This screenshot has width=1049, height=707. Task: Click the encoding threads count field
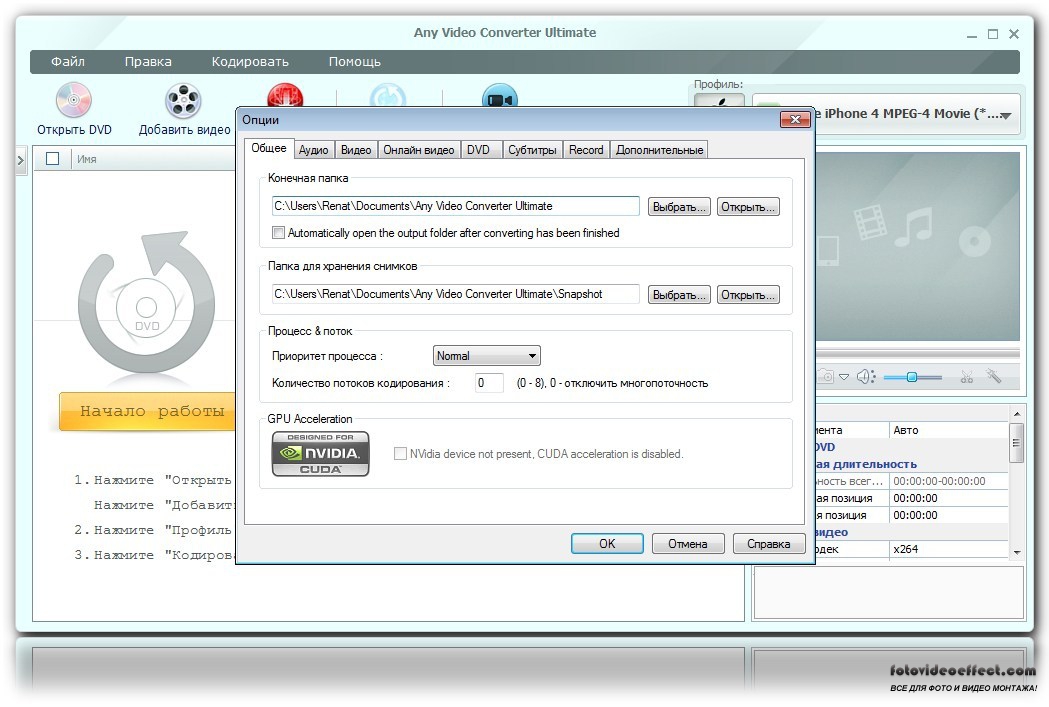click(489, 383)
